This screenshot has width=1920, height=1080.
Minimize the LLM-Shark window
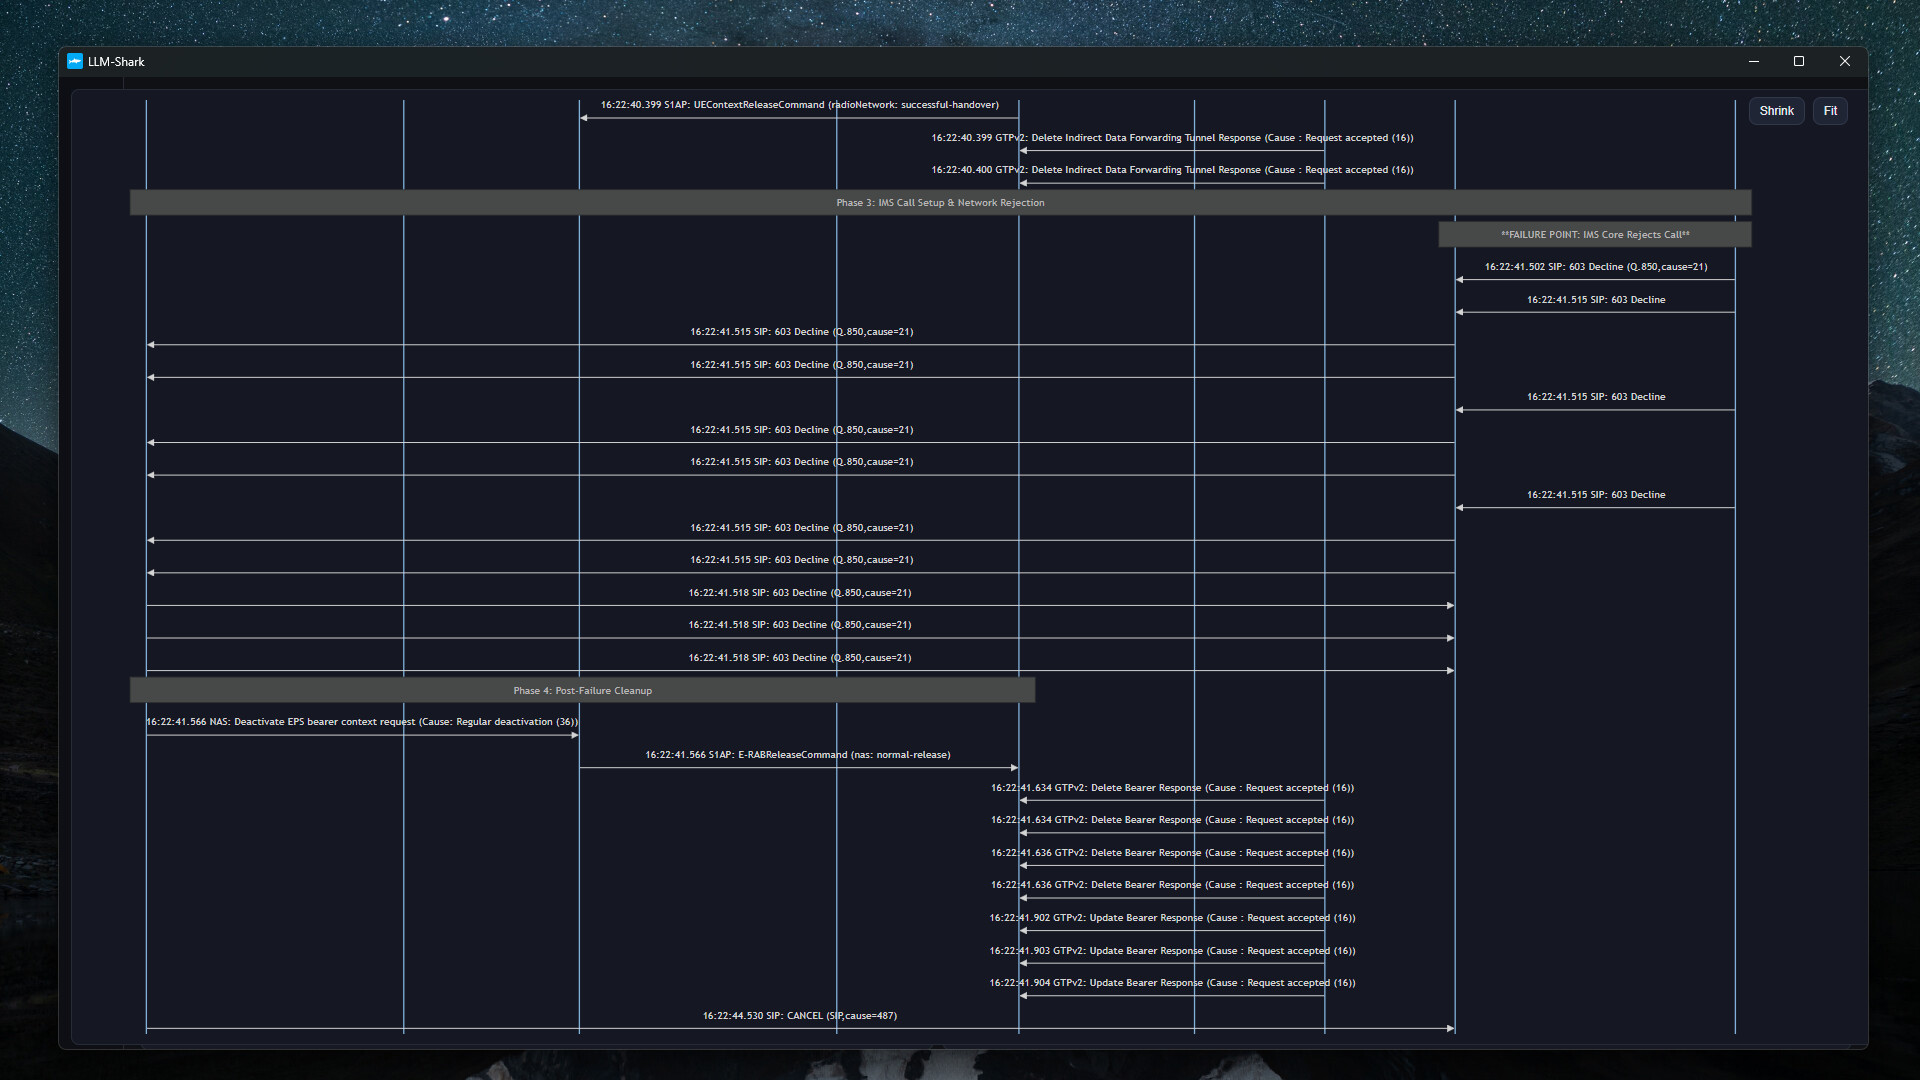click(x=1753, y=62)
